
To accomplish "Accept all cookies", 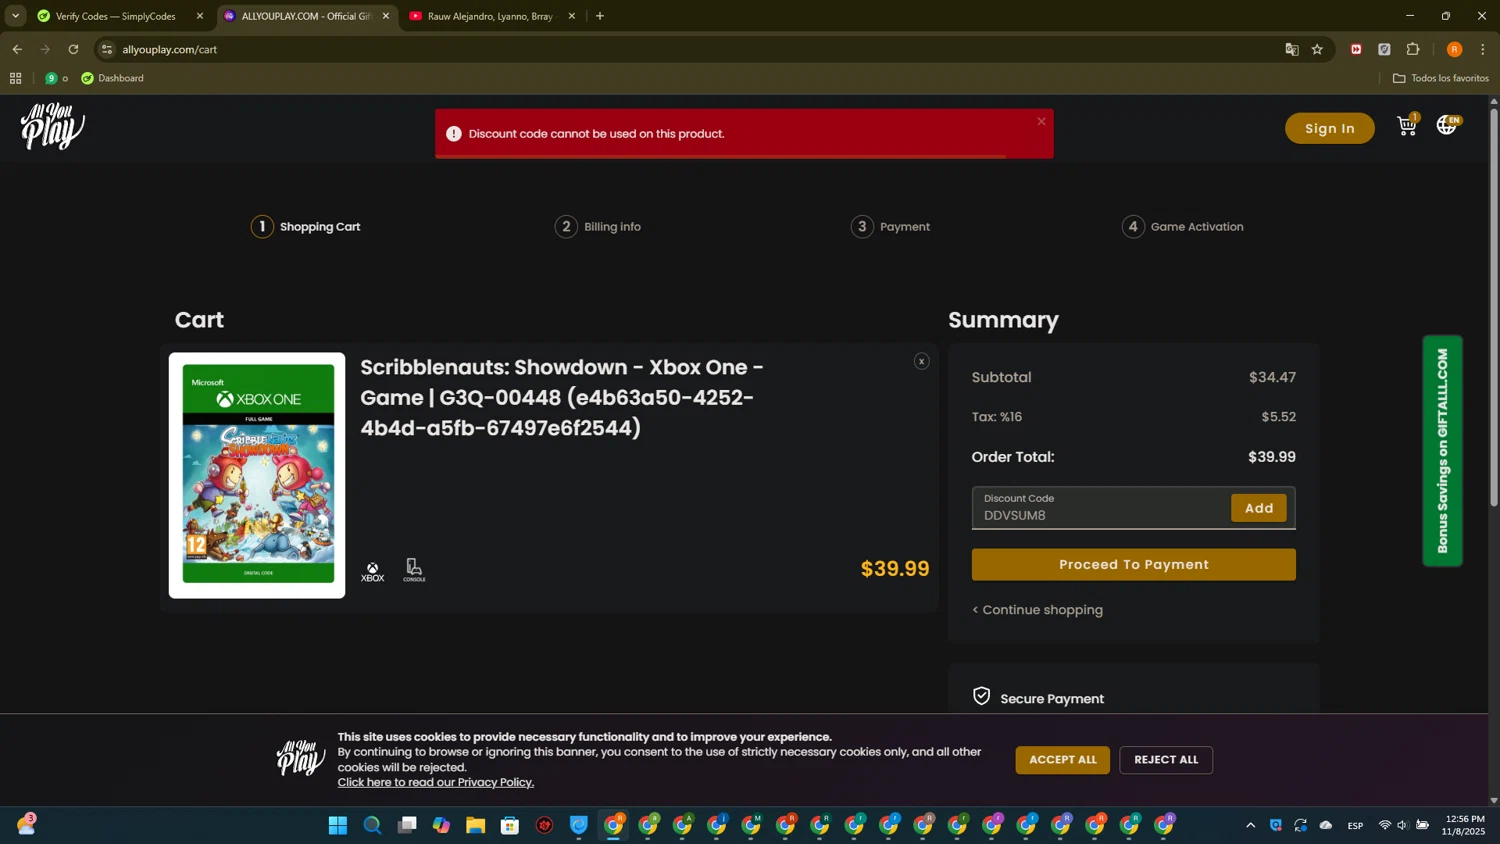I will (1062, 760).
